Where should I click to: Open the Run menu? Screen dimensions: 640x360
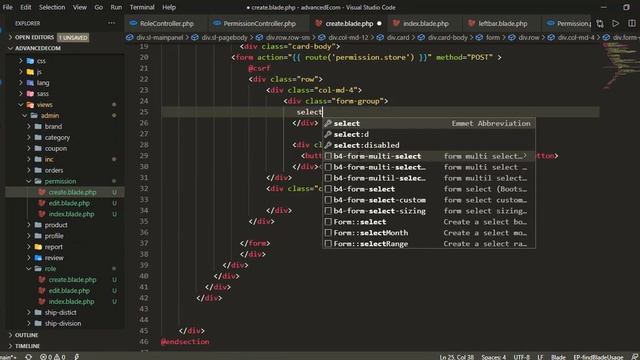click(x=116, y=7)
